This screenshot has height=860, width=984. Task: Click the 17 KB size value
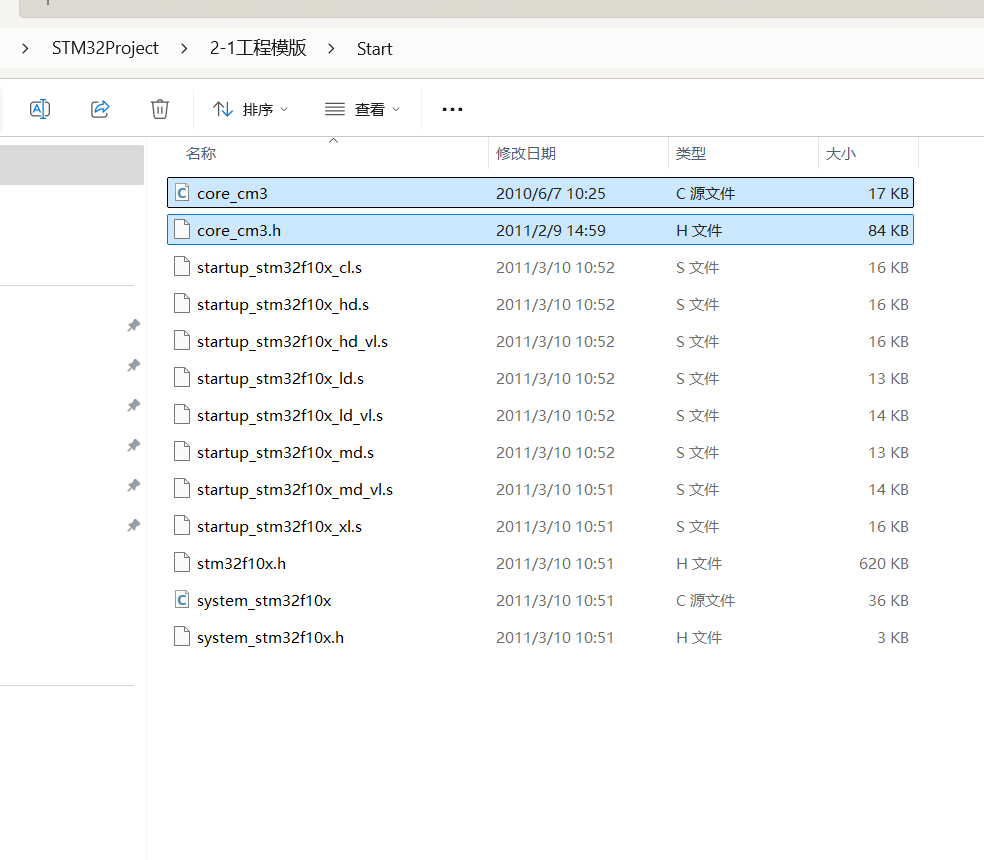888,193
